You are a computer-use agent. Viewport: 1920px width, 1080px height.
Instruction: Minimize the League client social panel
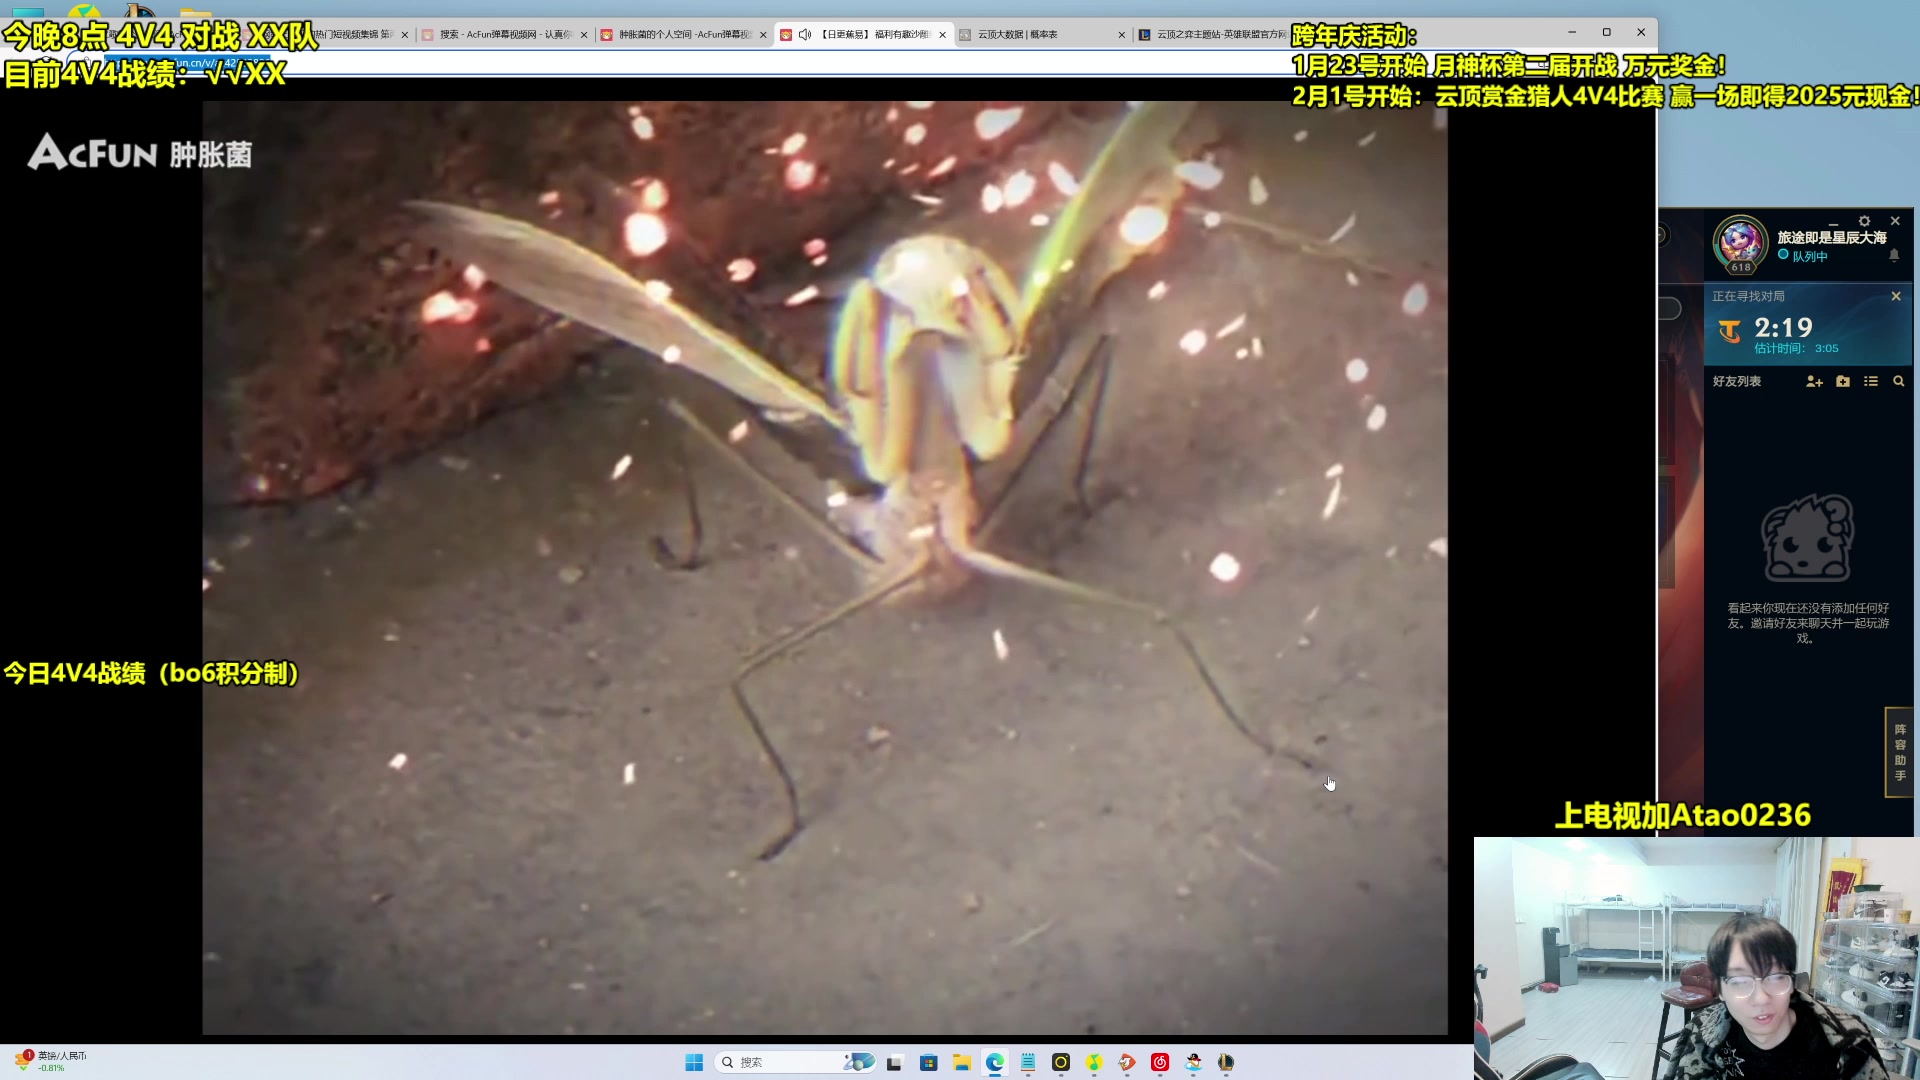click(x=1833, y=222)
